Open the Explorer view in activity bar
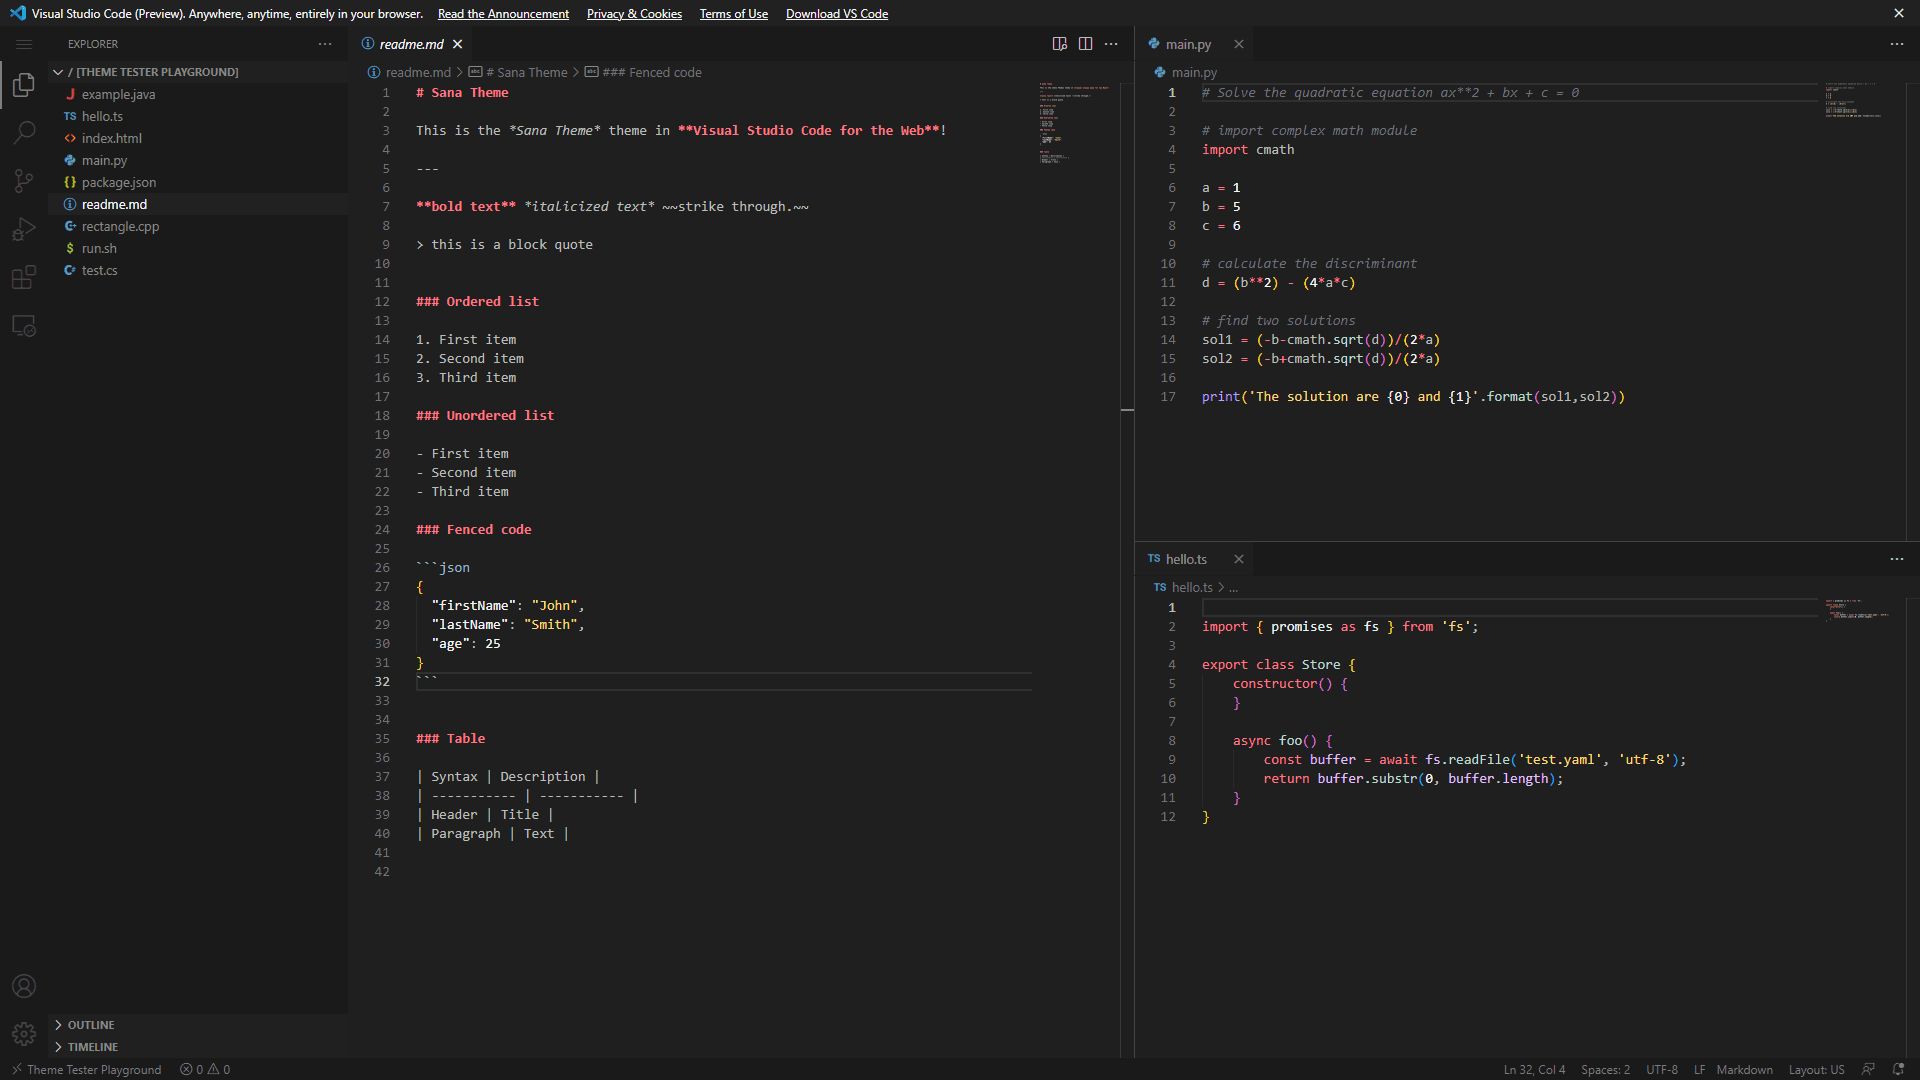The image size is (1920, 1080). 24,86
